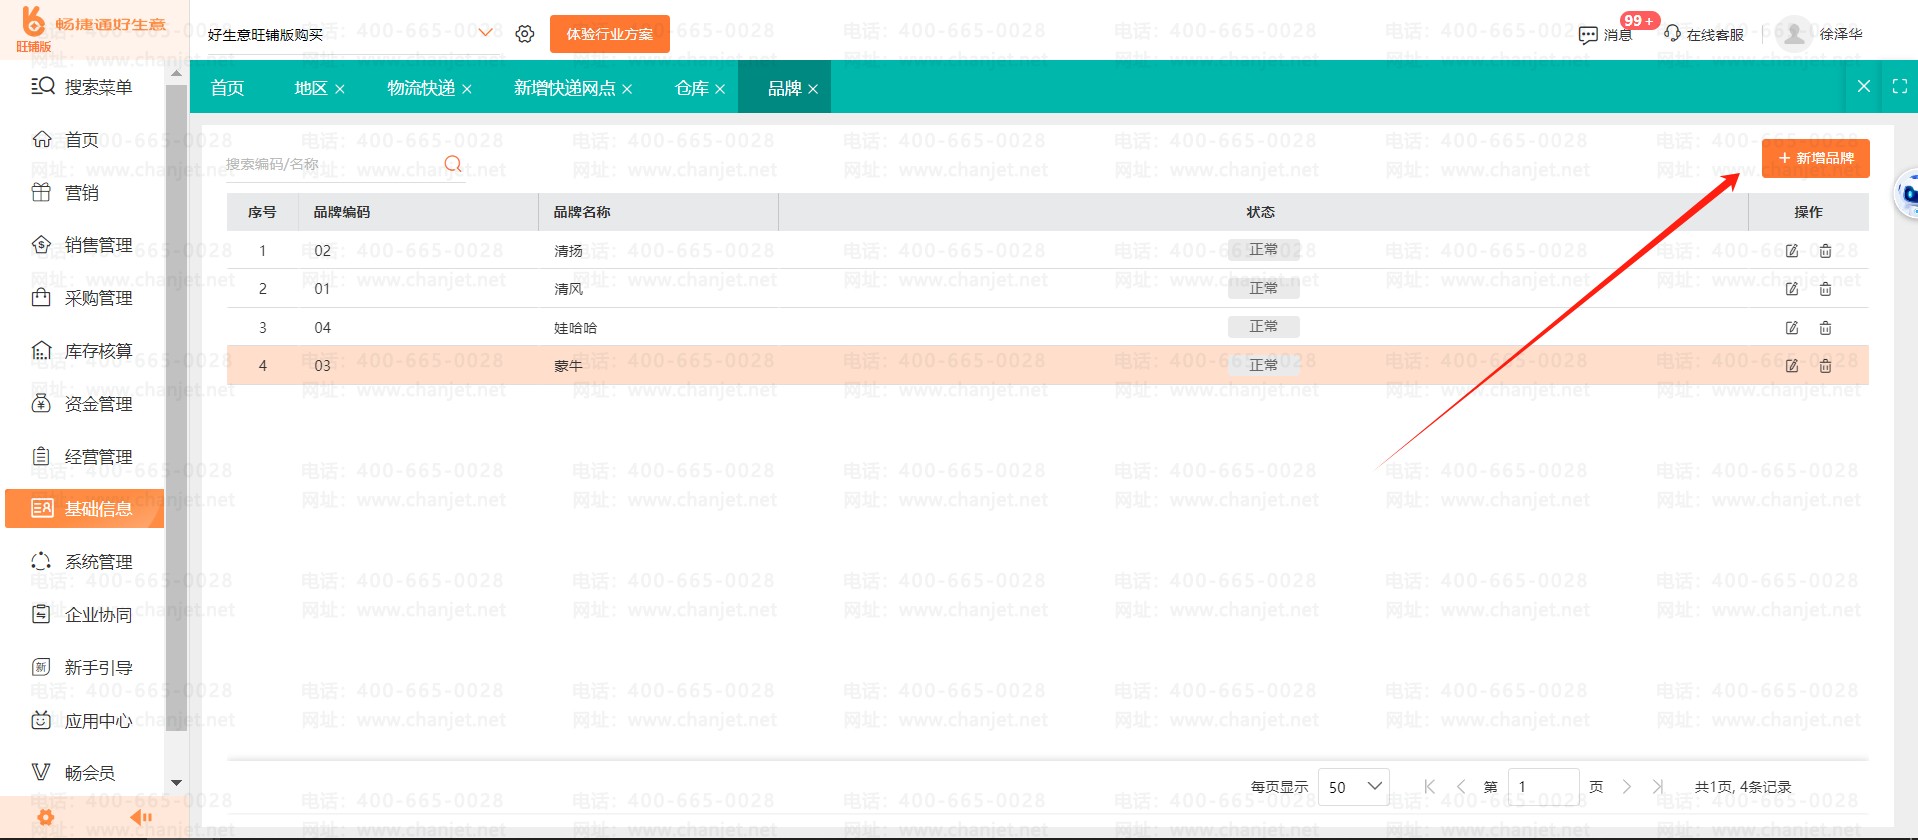The width and height of the screenshot is (1918, 840).
Task: Open 新手引导 sidebar icon
Action: [x=41, y=667]
